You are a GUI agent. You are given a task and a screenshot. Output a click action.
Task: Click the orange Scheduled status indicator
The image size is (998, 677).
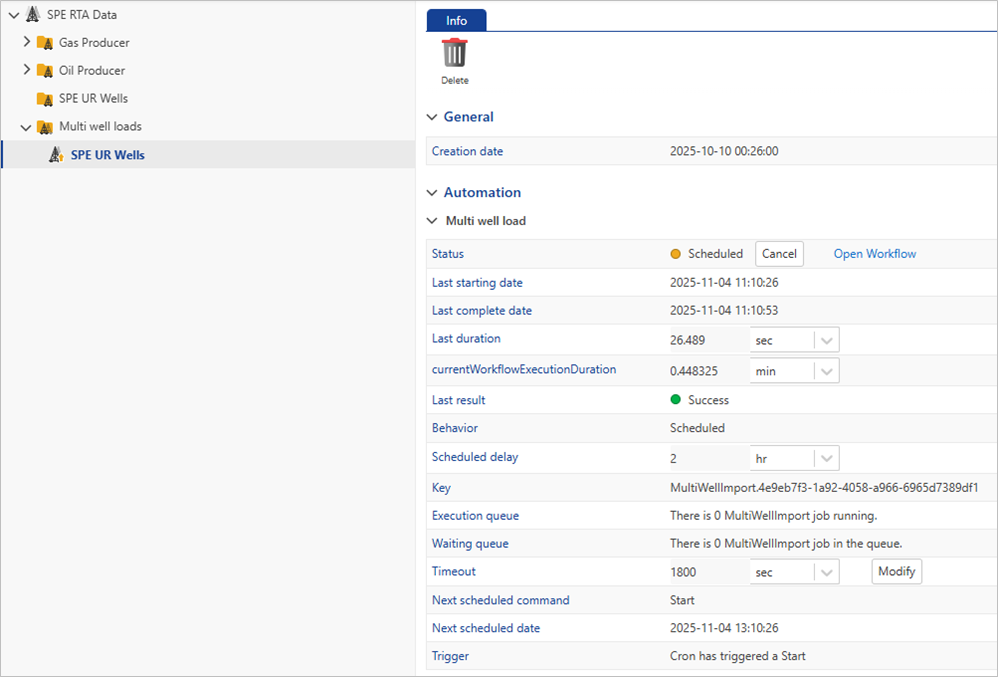click(675, 254)
